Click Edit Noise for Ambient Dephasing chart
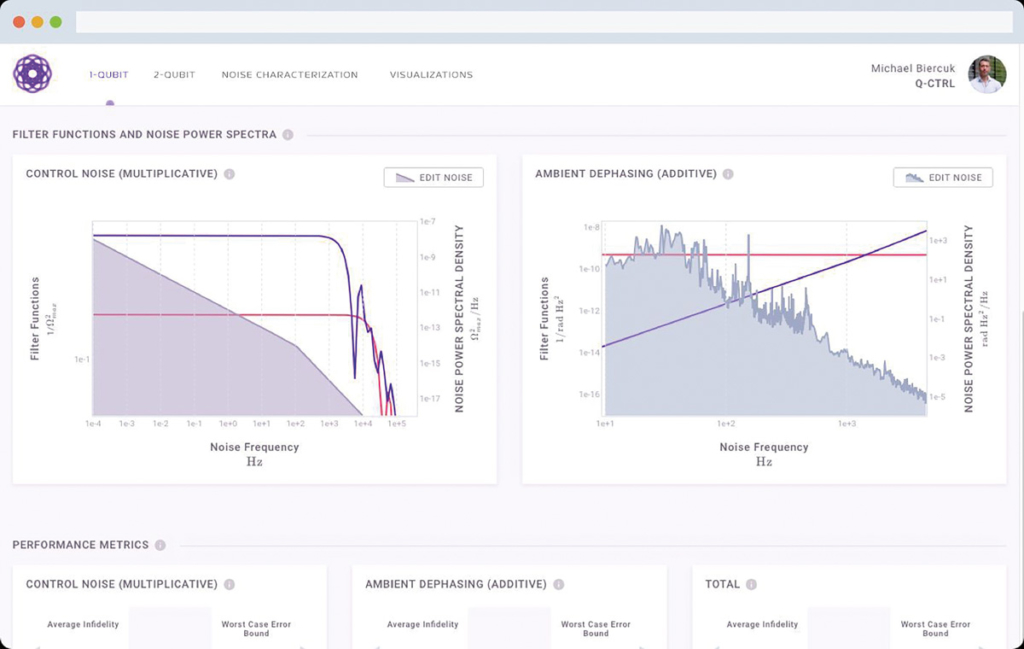 click(x=943, y=177)
